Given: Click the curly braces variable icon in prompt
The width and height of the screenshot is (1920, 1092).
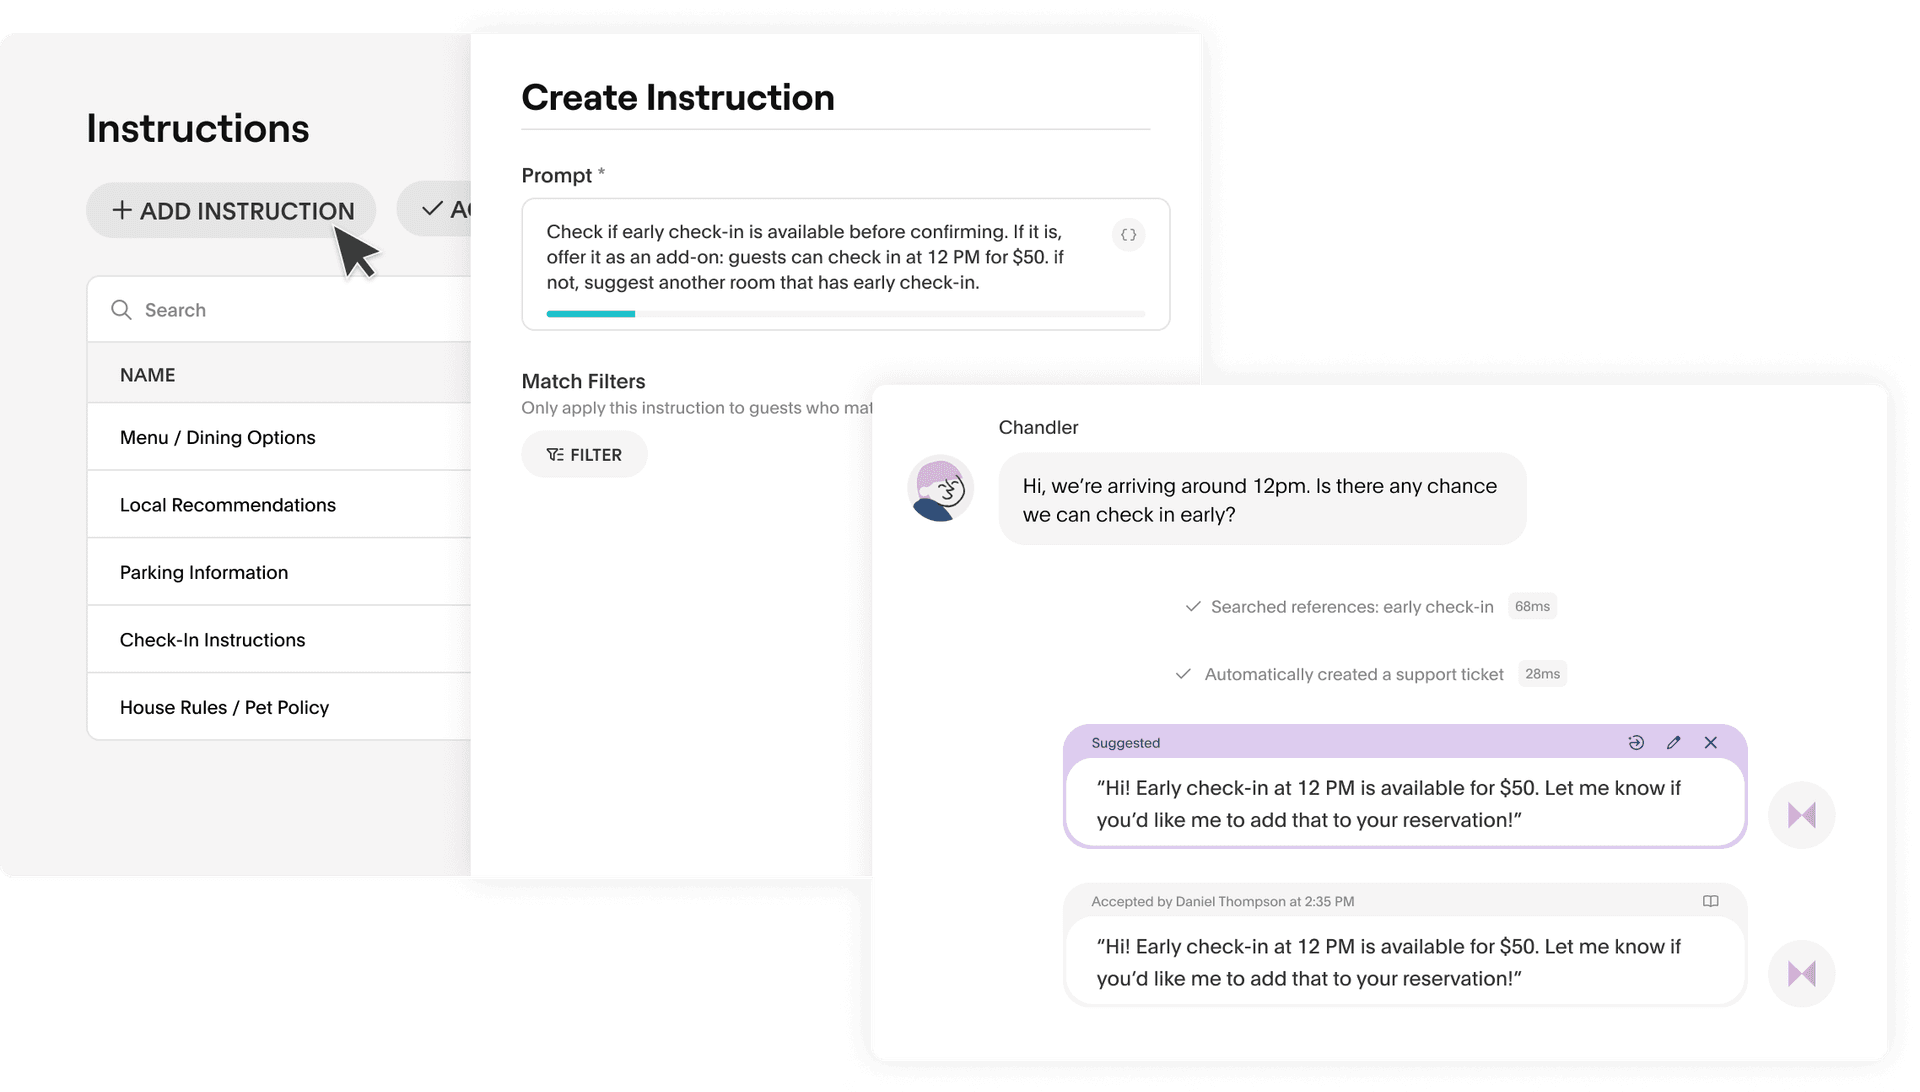Looking at the screenshot, I should click(x=1128, y=235).
